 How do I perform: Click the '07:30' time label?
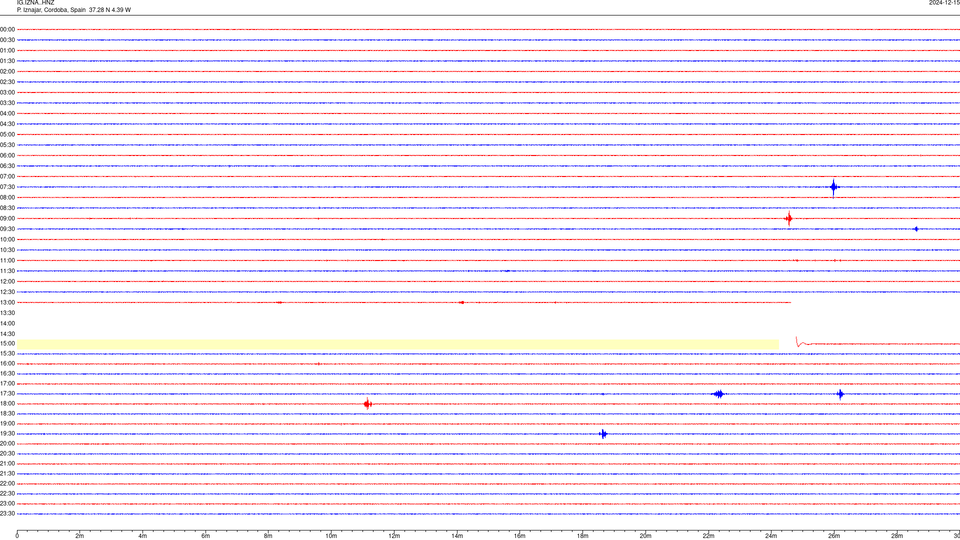[x=7, y=187]
